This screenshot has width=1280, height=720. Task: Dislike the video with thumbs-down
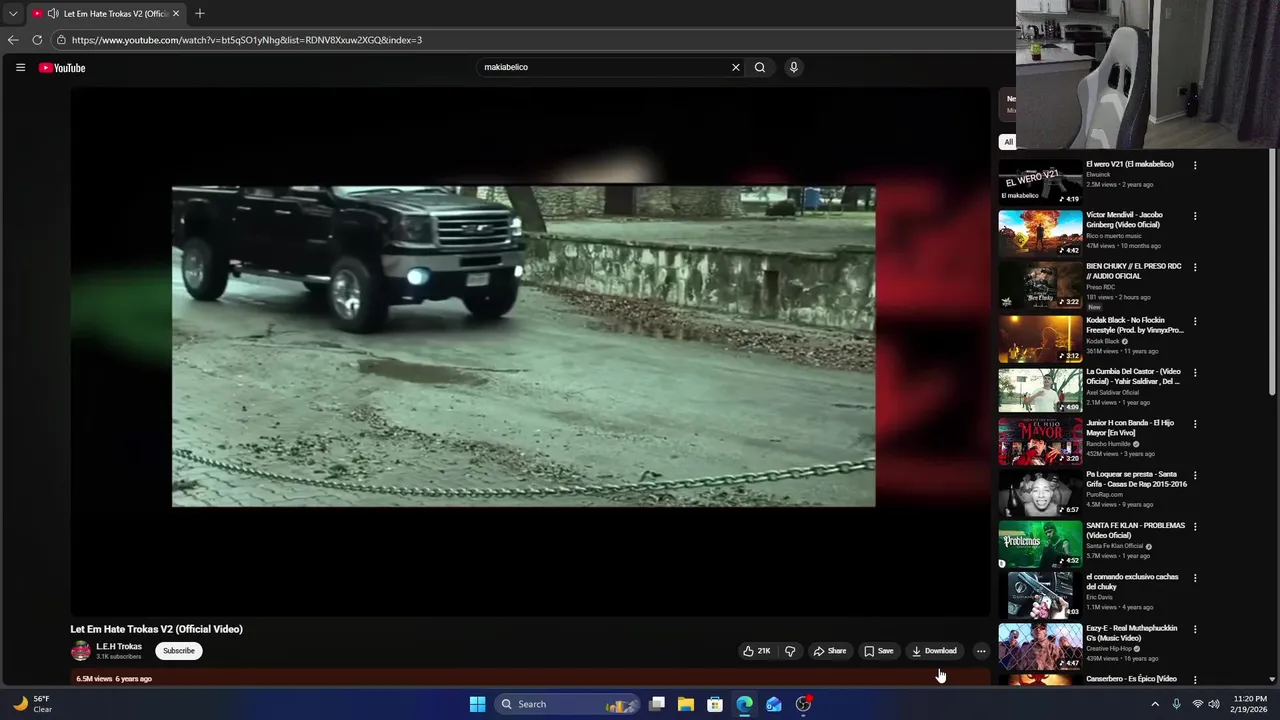[x=790, y=651]
